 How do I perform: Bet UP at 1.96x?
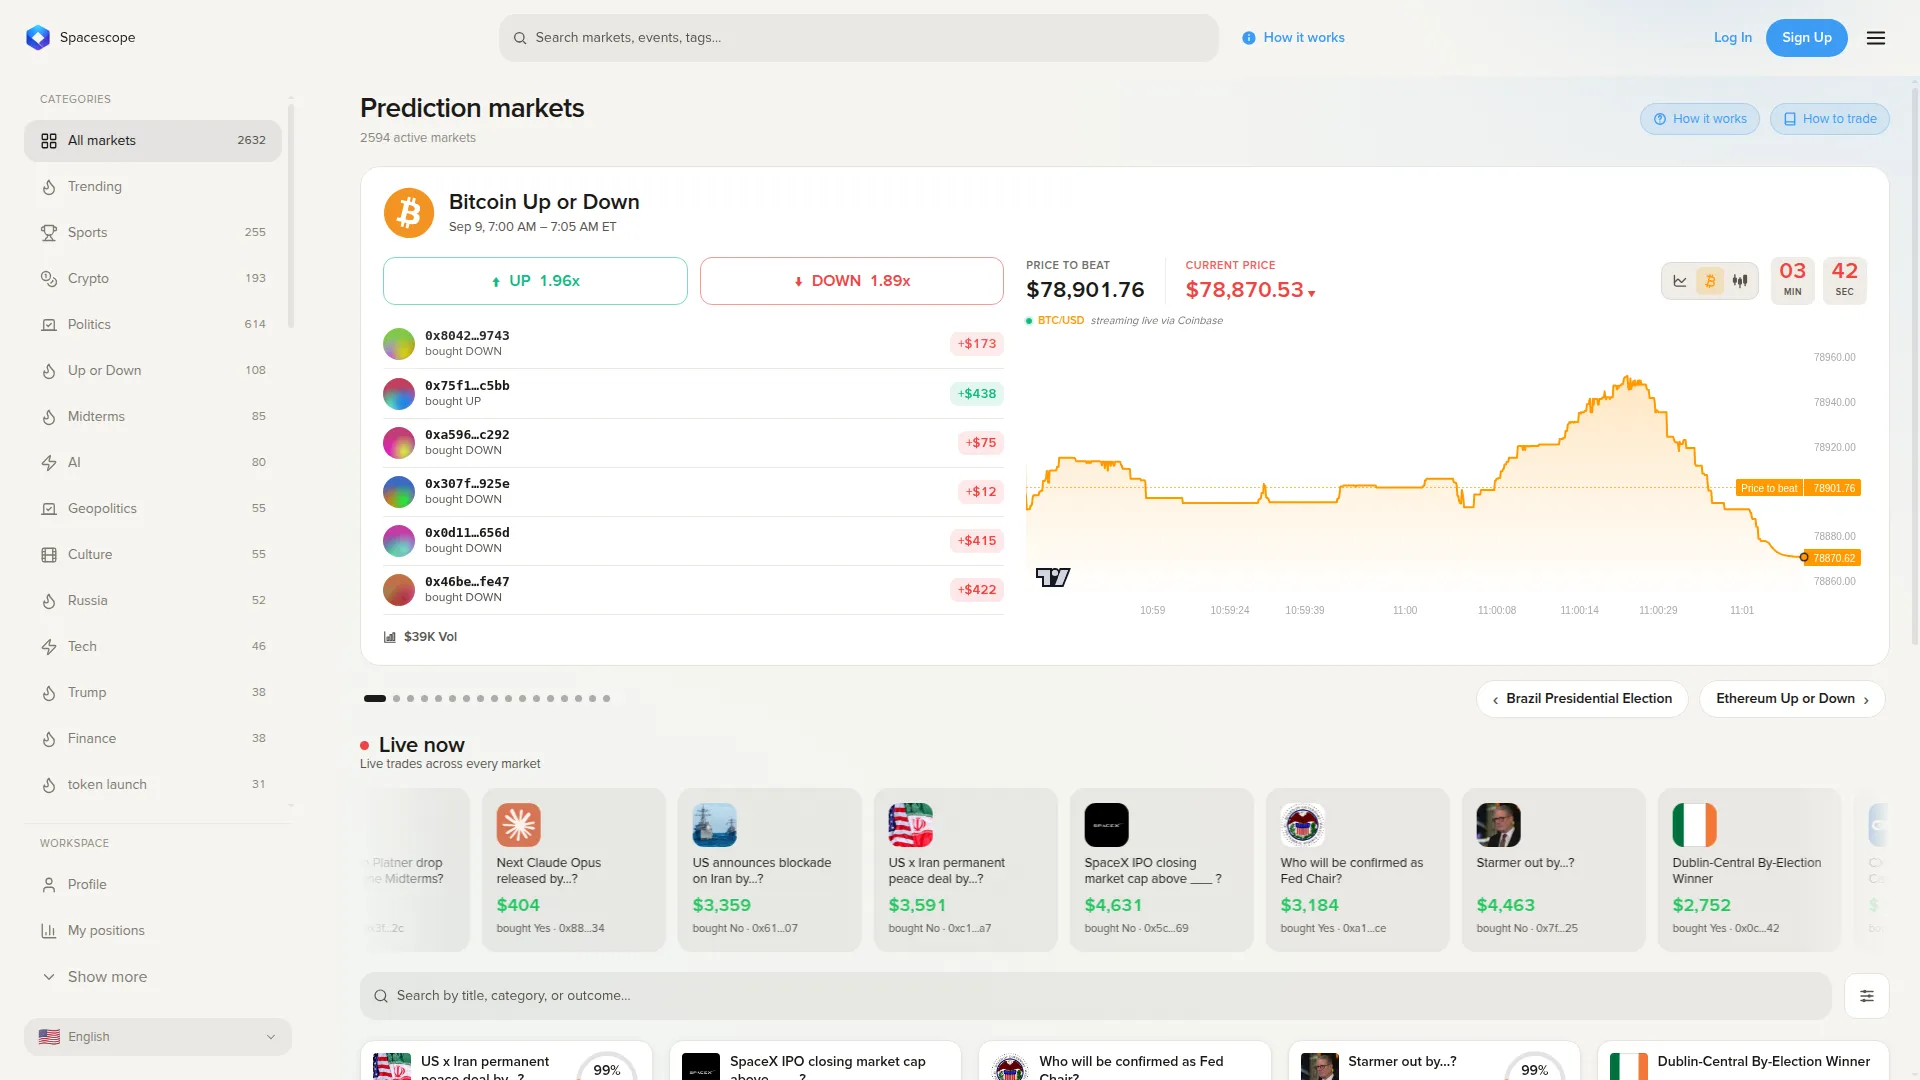pyautogui.click(x=535, y=281)
